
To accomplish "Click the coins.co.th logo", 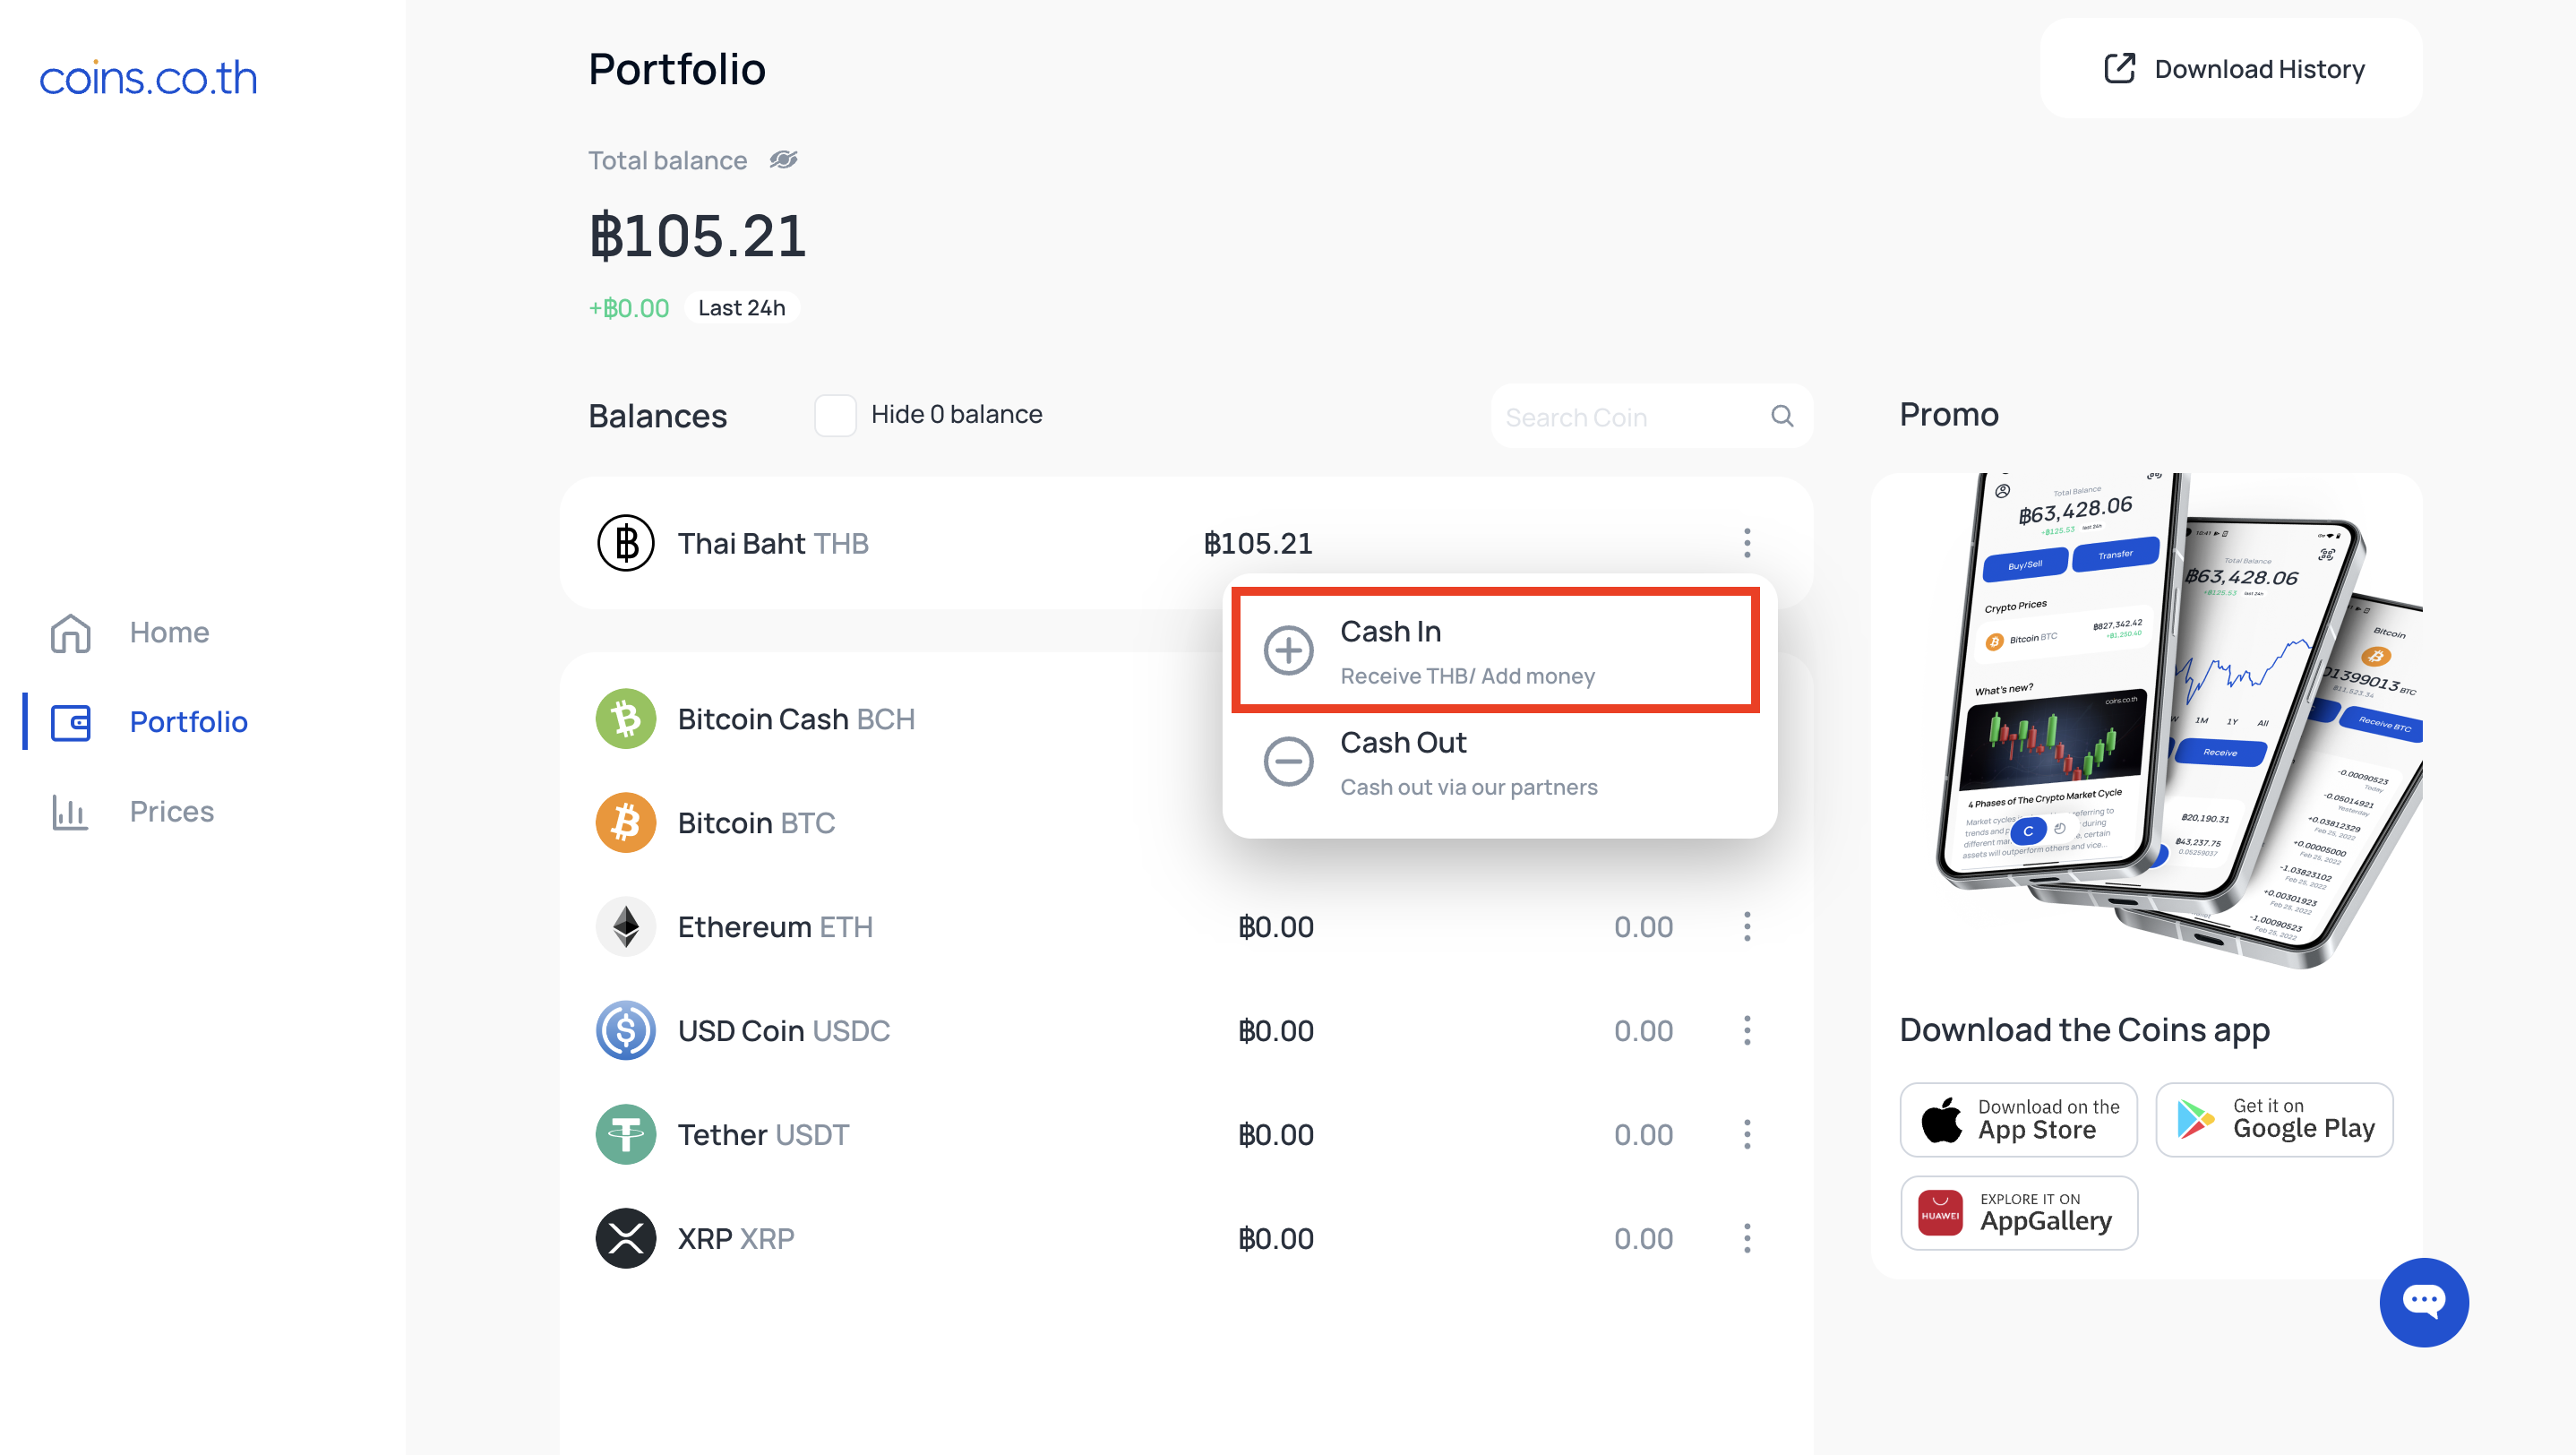I will [148, 78].
